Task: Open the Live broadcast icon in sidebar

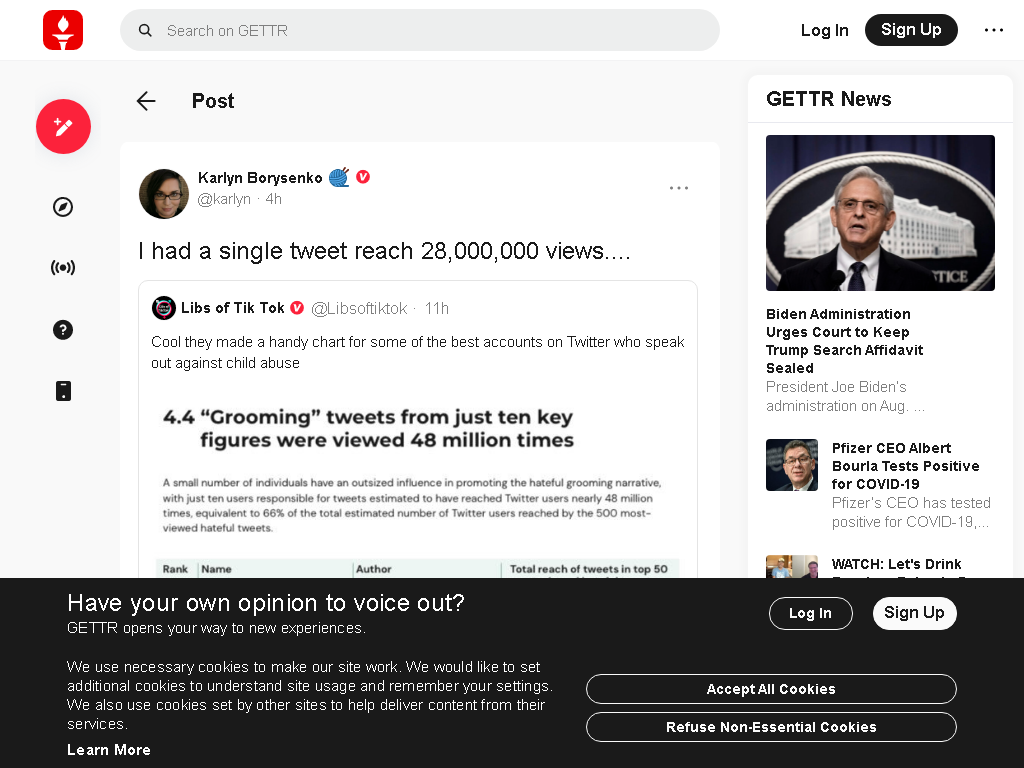Action: coord(63,267)
